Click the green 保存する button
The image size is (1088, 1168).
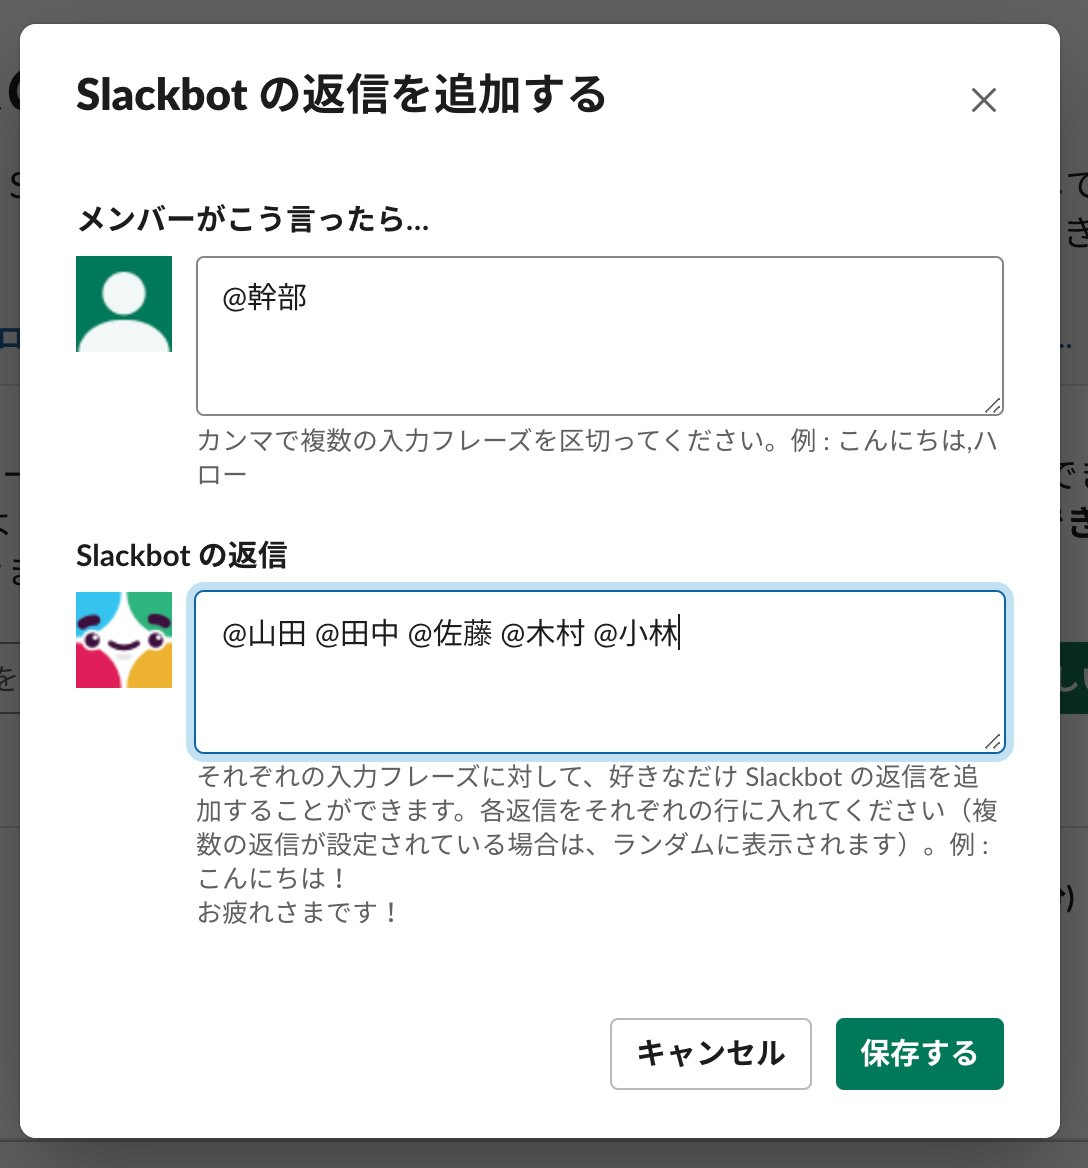pyautogui.click(x=919, y=1053)
